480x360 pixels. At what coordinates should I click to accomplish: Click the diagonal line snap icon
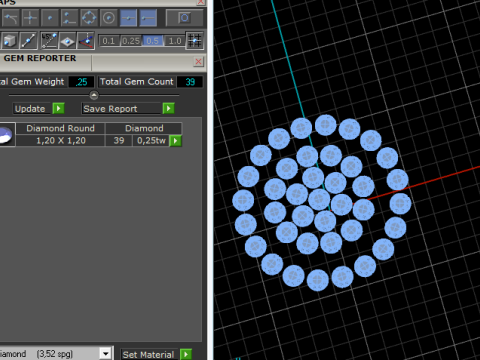pyautogui.click(x=29, y=41)
